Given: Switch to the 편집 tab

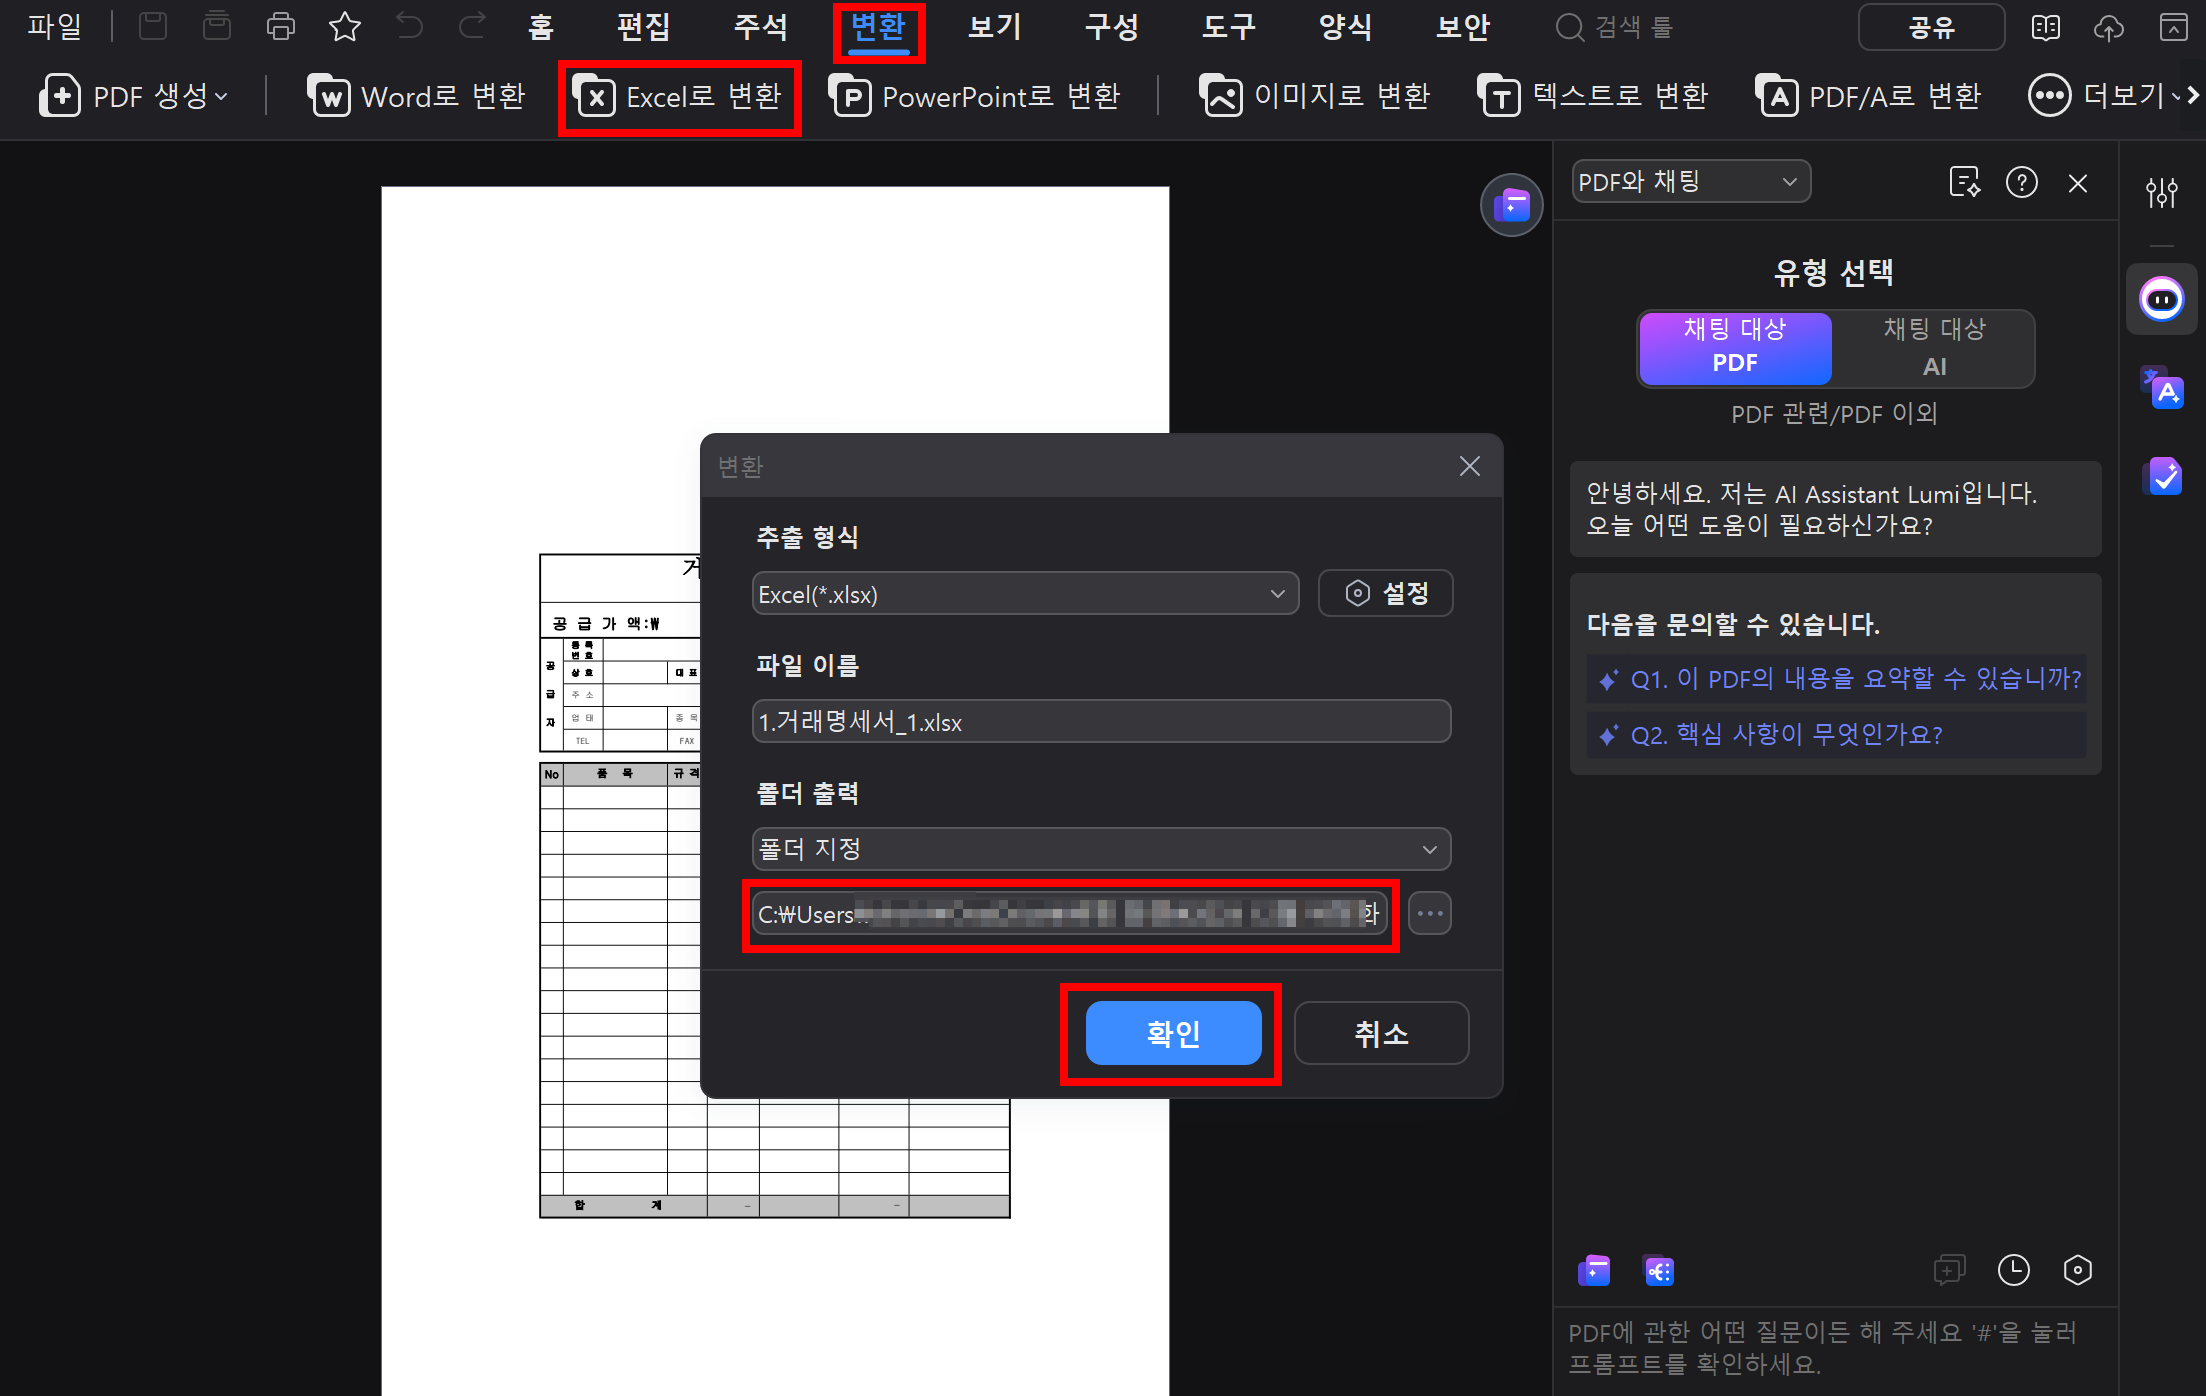Looking at the screenshot, I should 643,27.
